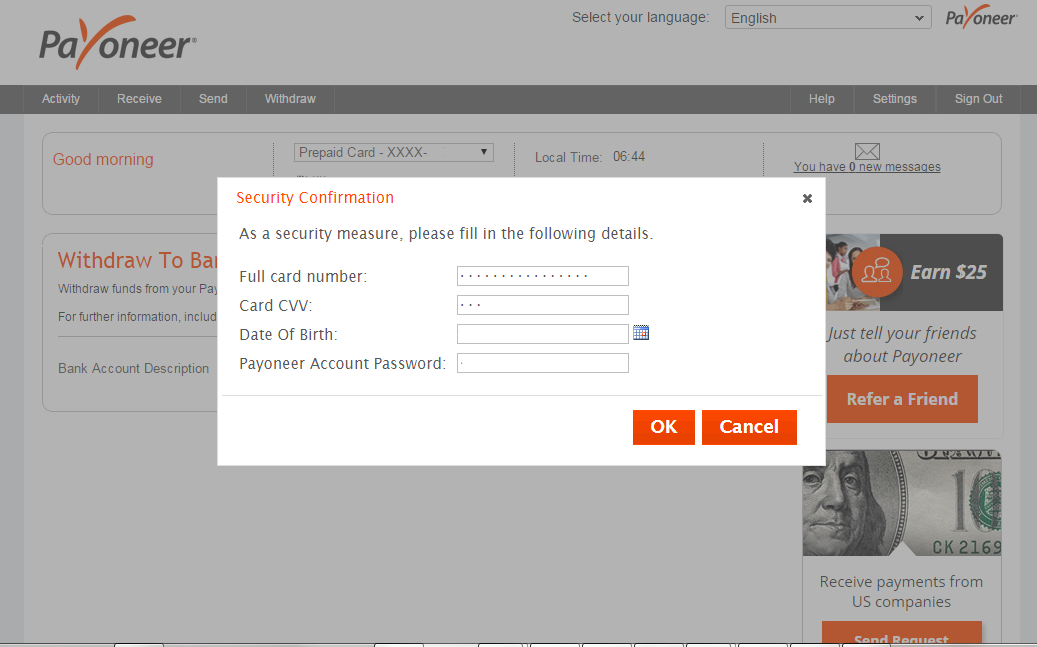Expand the Prepaid Card account dropdown
This screenshot has width=1037, height=647.
[x=393, y=151]
